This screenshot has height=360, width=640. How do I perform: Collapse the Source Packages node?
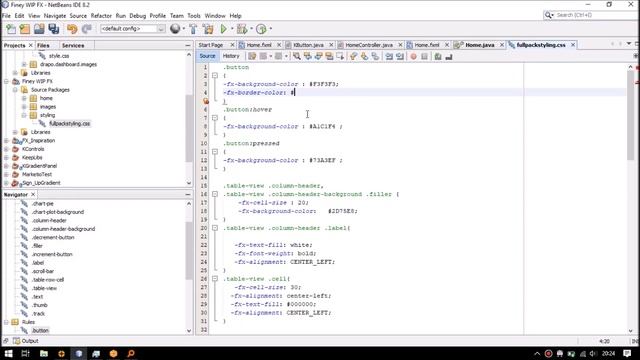(x=15, y=90)
